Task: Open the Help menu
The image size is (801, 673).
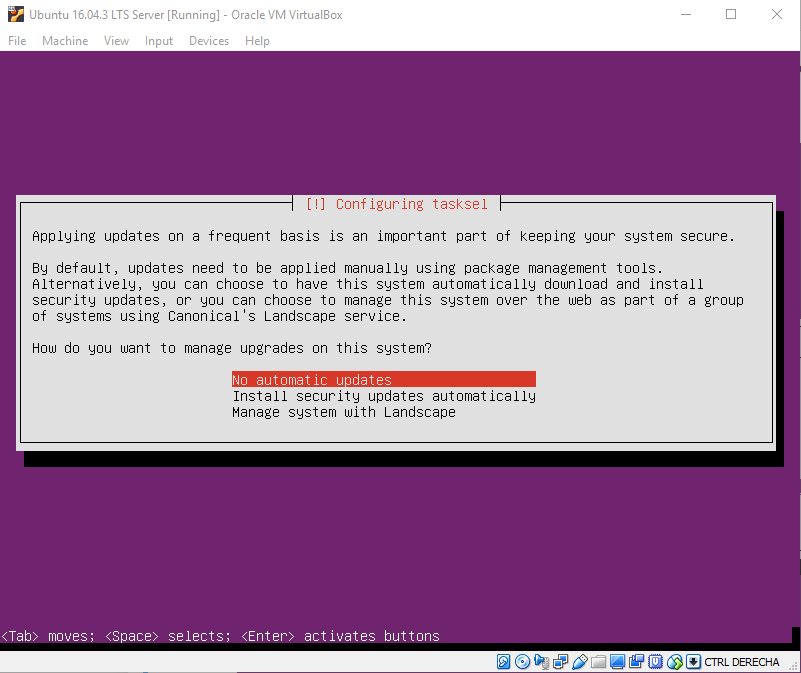Action: pyautogui.click(x=257, y=41)
